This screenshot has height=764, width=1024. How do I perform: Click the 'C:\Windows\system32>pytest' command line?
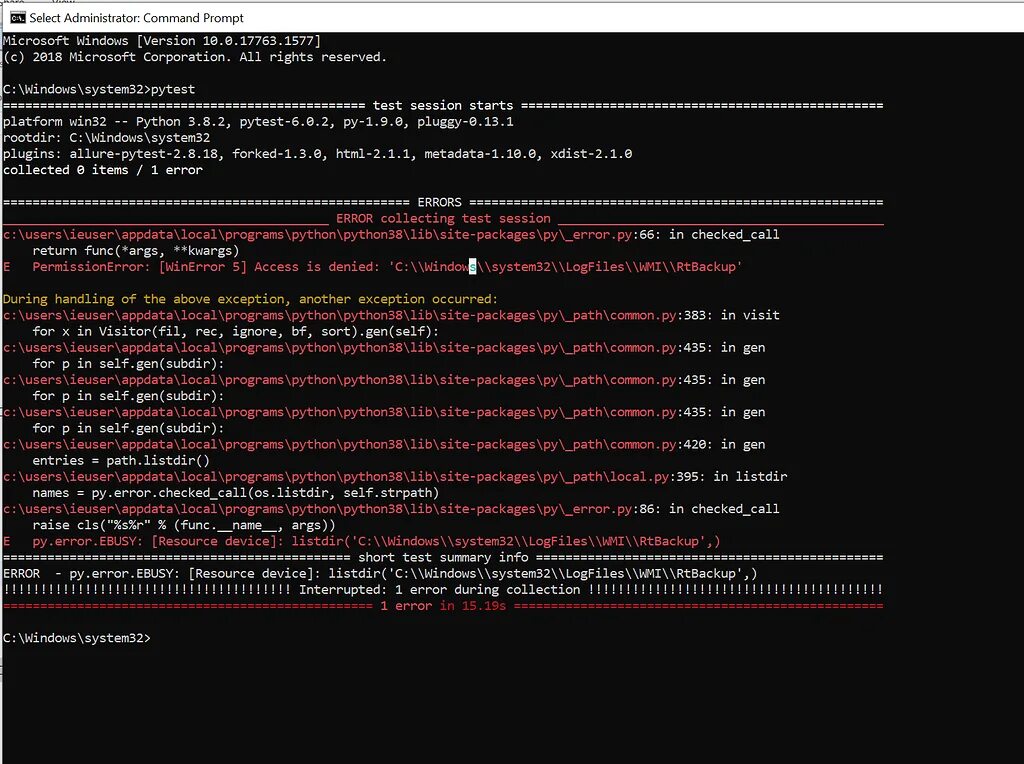point(99,89)
